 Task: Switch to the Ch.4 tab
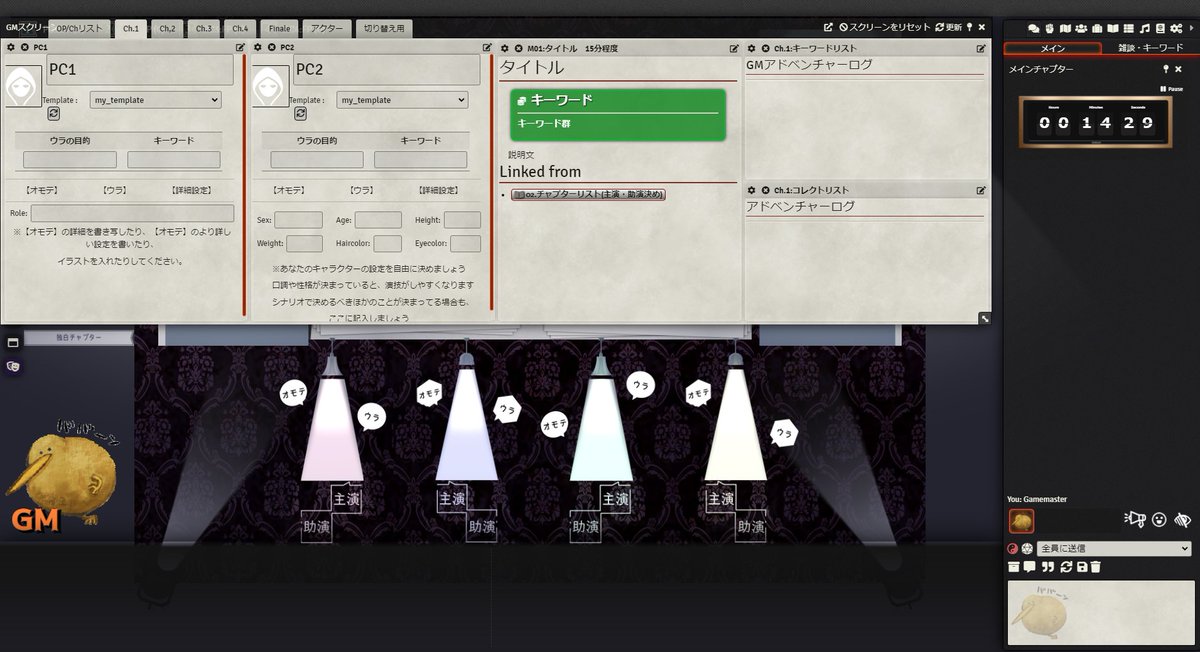240,29
